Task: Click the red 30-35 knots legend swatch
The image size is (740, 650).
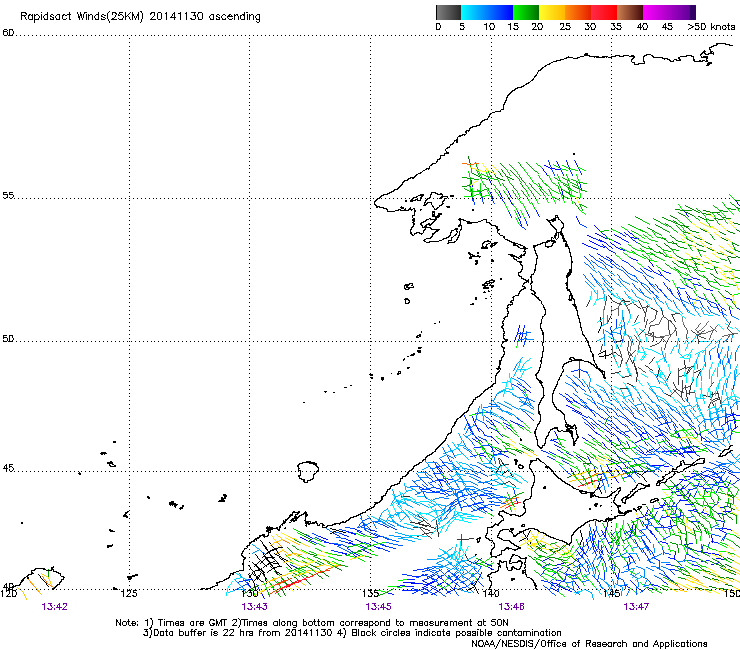Action: click(x=604, y=12)
